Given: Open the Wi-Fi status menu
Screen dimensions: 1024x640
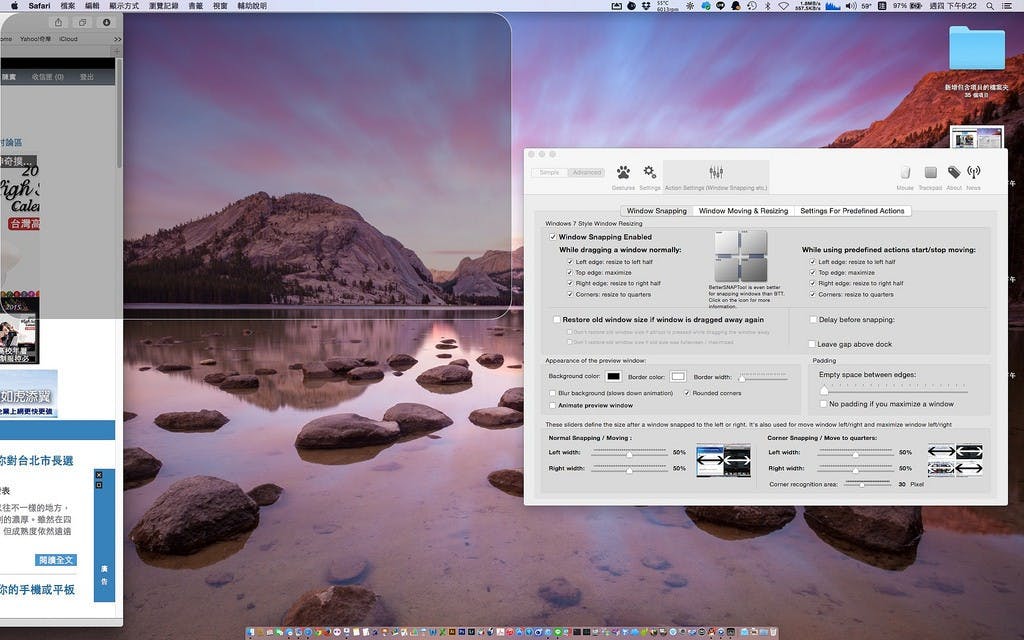Looking at the screenshot, I should pyautogui.click(x=783, y=6).
